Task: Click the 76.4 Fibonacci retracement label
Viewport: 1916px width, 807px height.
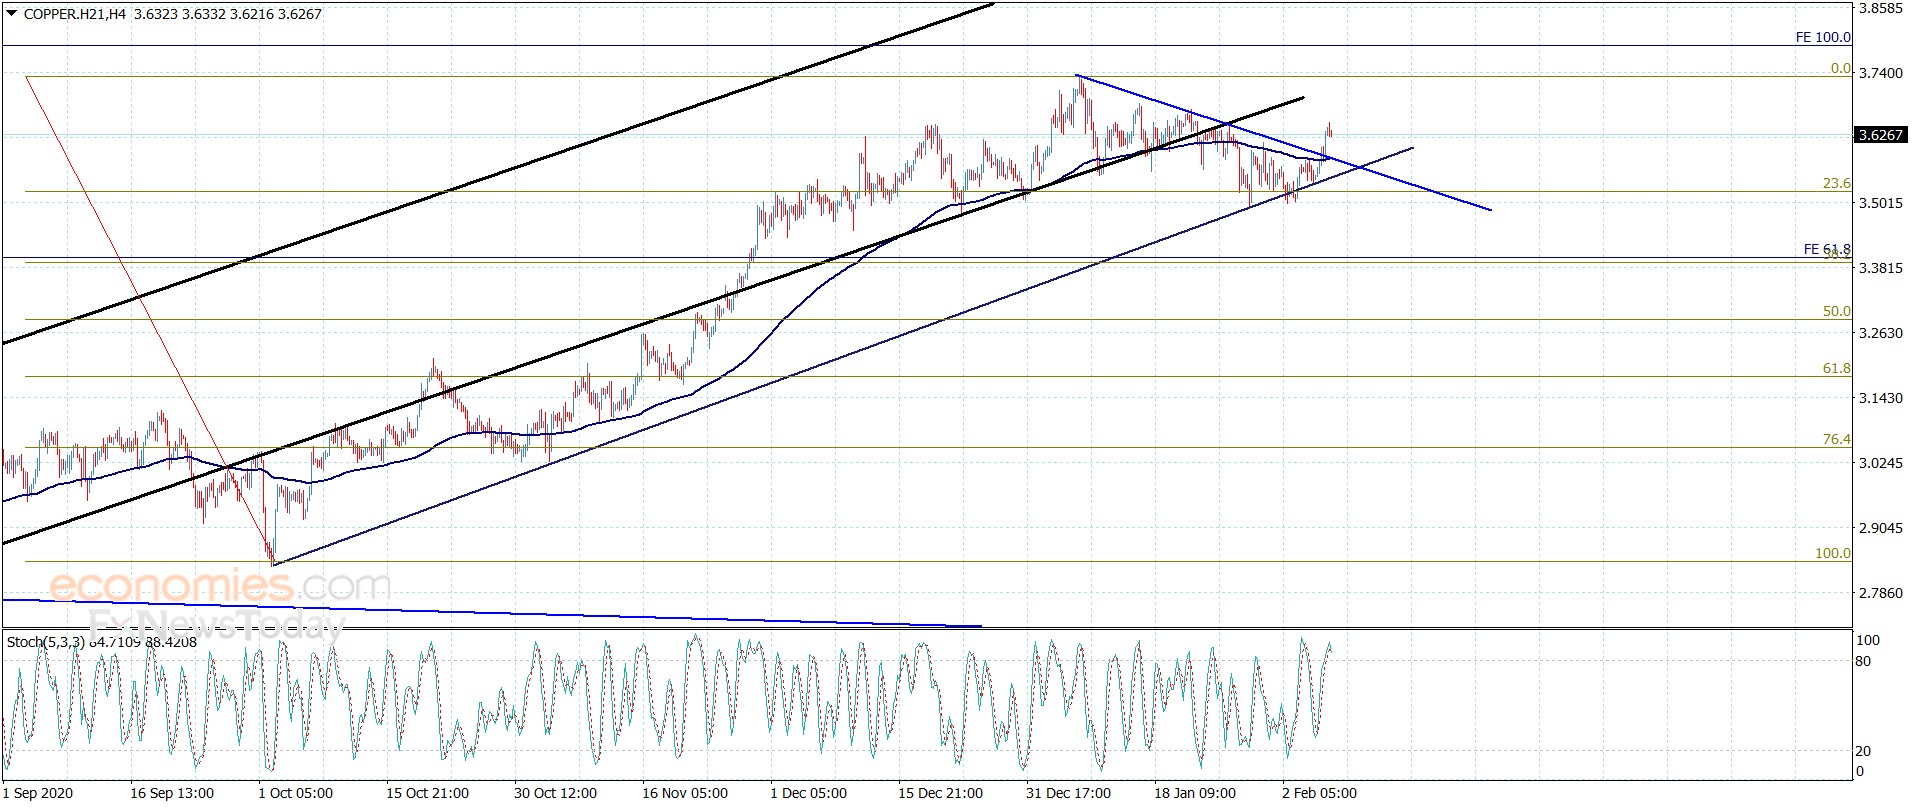Action: point(1836,439)
